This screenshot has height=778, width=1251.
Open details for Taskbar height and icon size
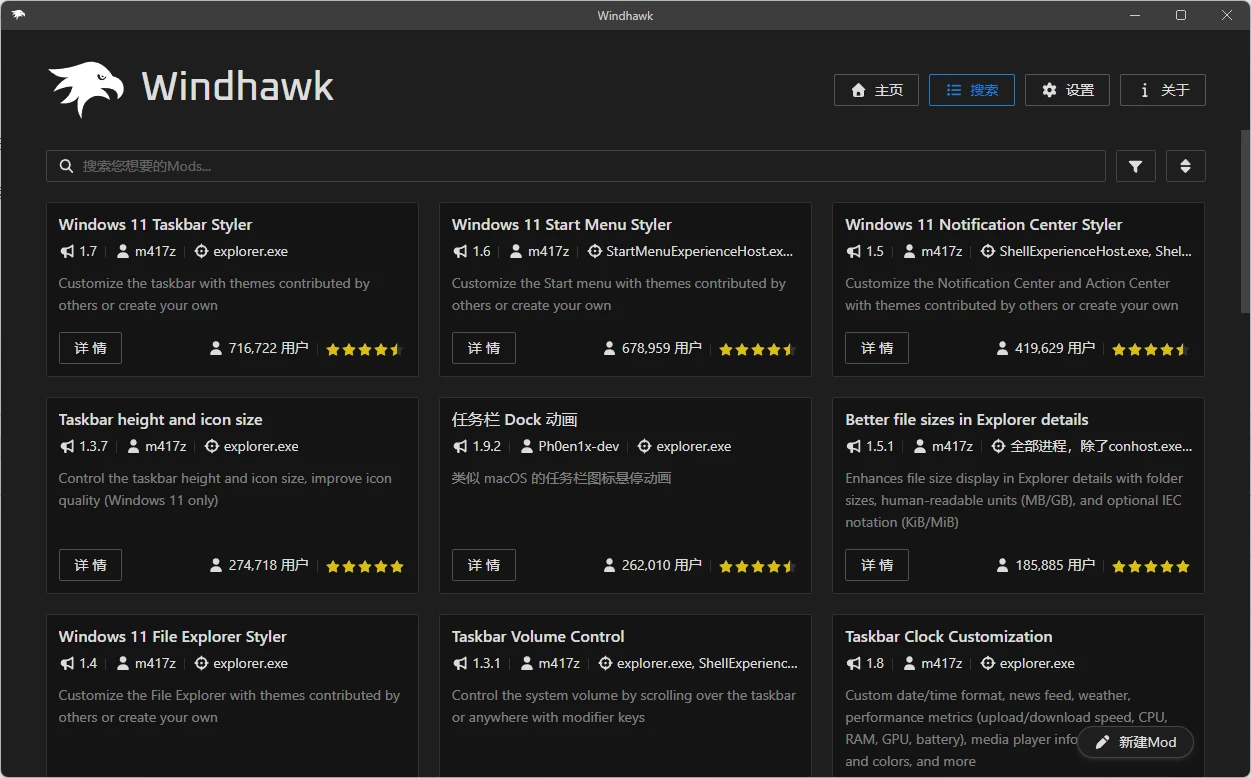tap(90, 565)
